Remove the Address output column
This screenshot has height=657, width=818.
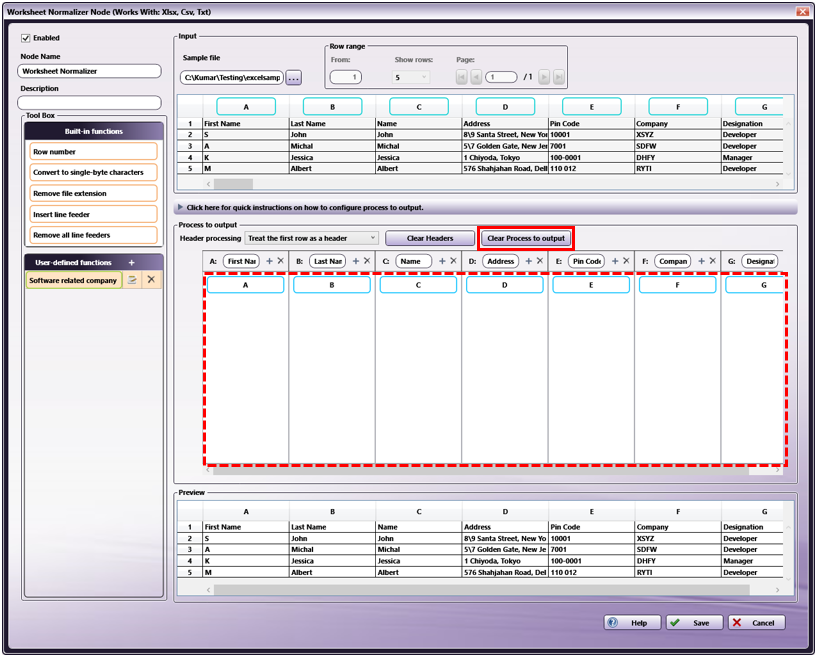tap(540, 261)
